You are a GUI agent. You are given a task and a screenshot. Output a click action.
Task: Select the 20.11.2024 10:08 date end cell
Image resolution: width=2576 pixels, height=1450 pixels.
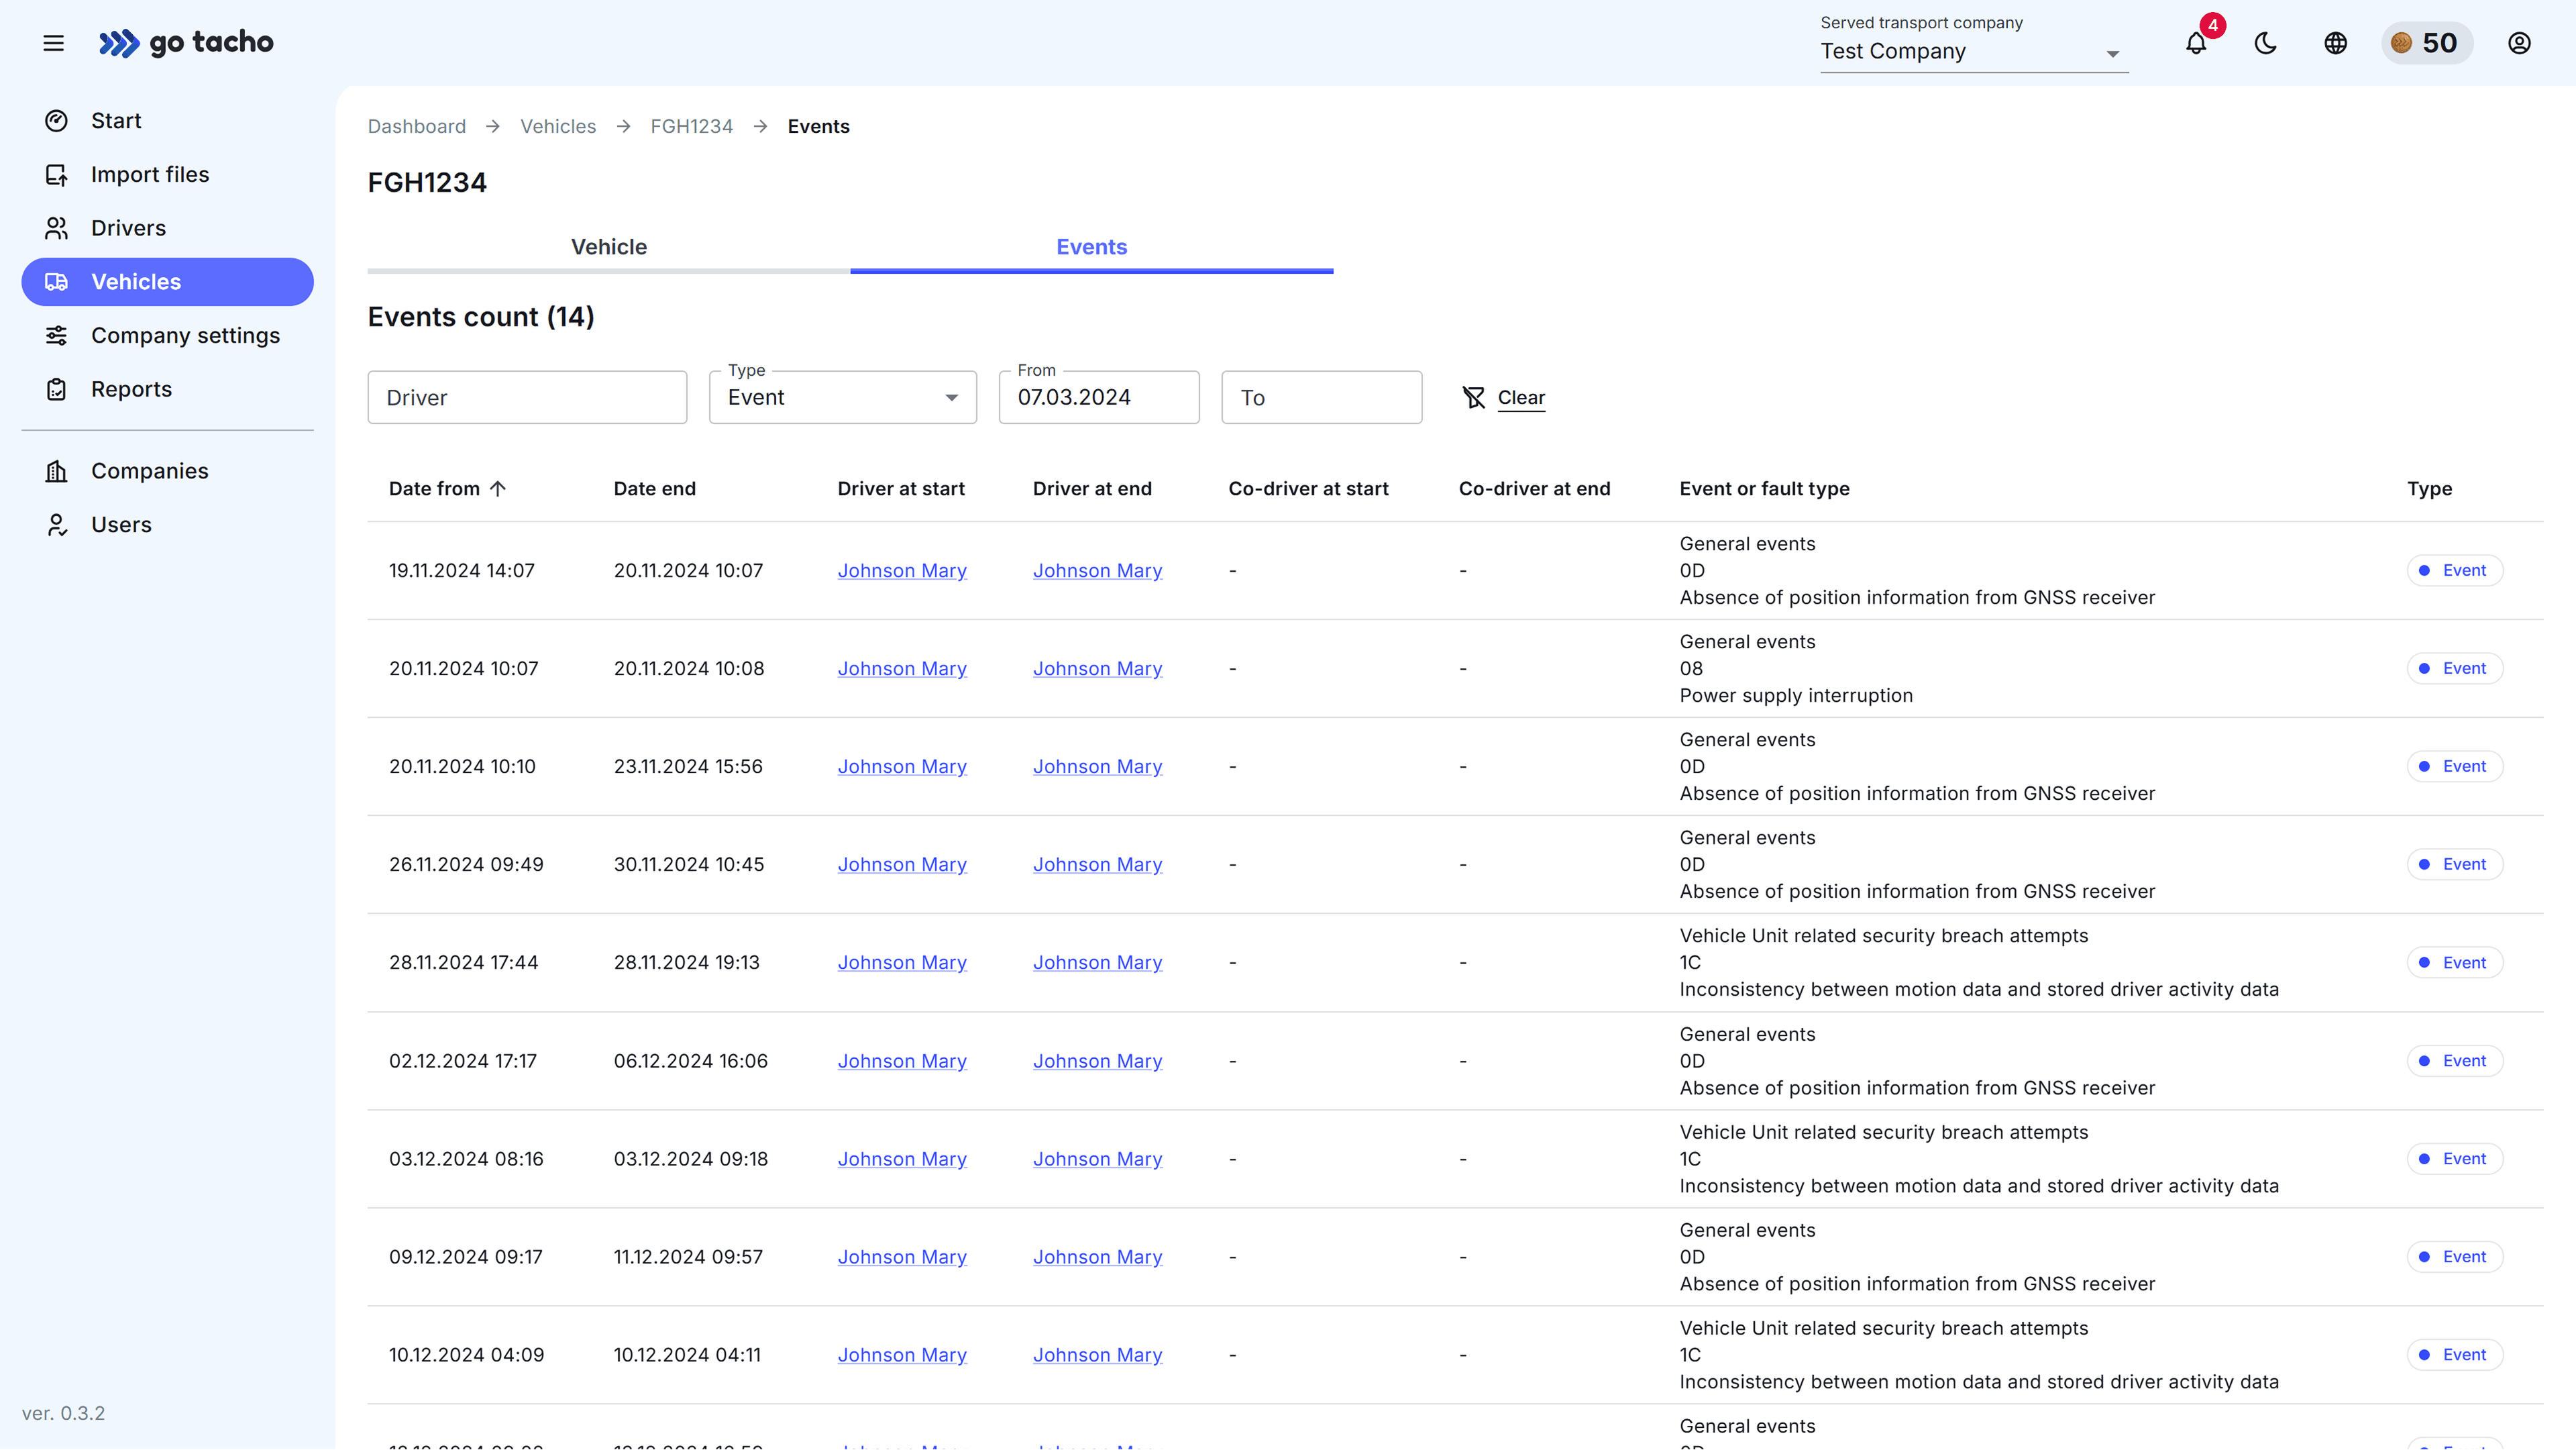pyautogui.click(x=689, y=669)
